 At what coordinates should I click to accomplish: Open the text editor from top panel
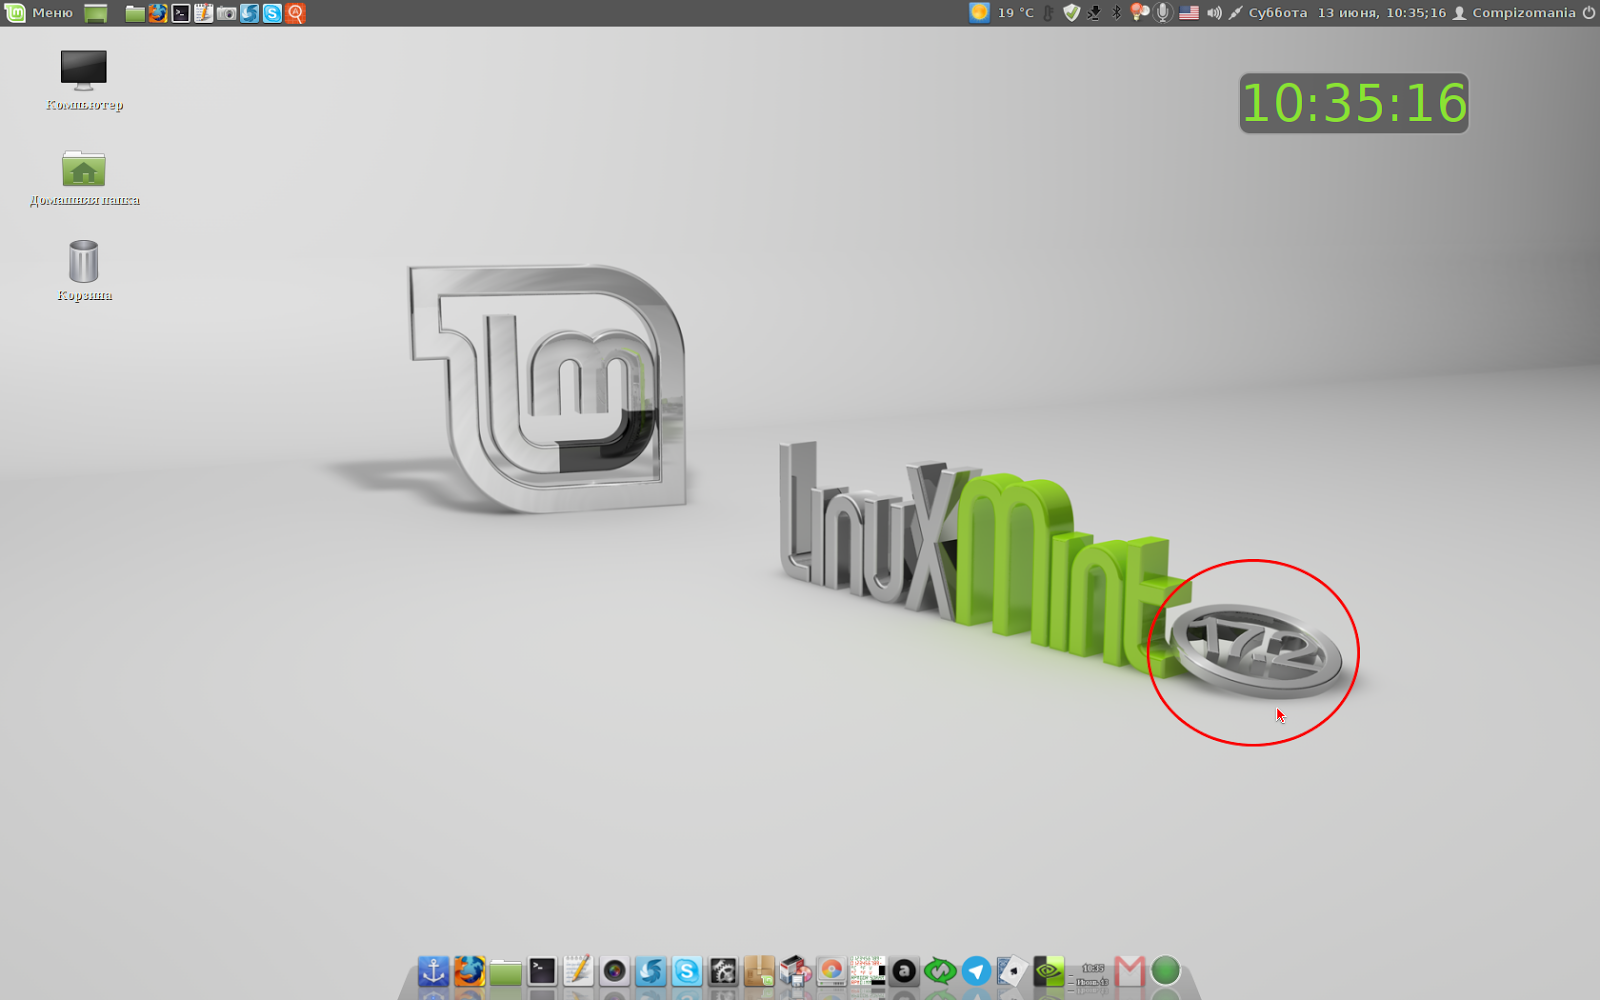(x=203, y=13)
